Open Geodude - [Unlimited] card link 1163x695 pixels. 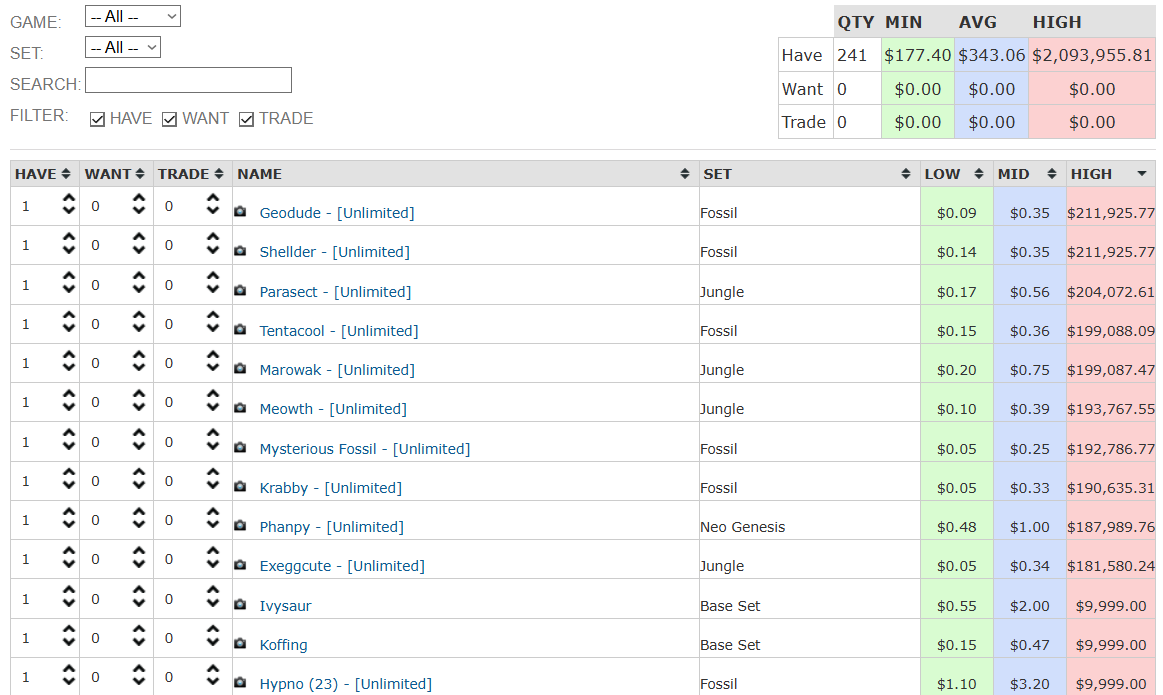[337, 213]
